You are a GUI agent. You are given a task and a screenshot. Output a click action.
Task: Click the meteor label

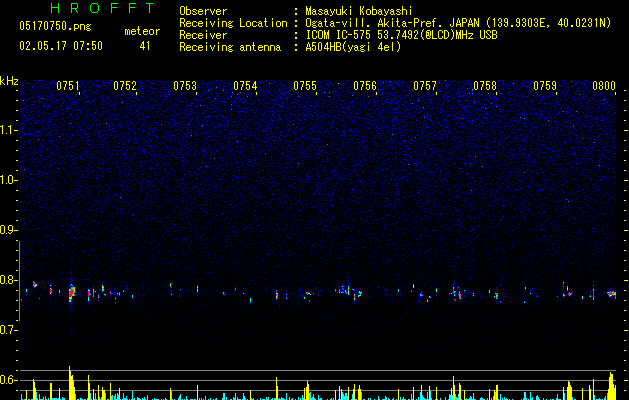(x=142, y=31)
